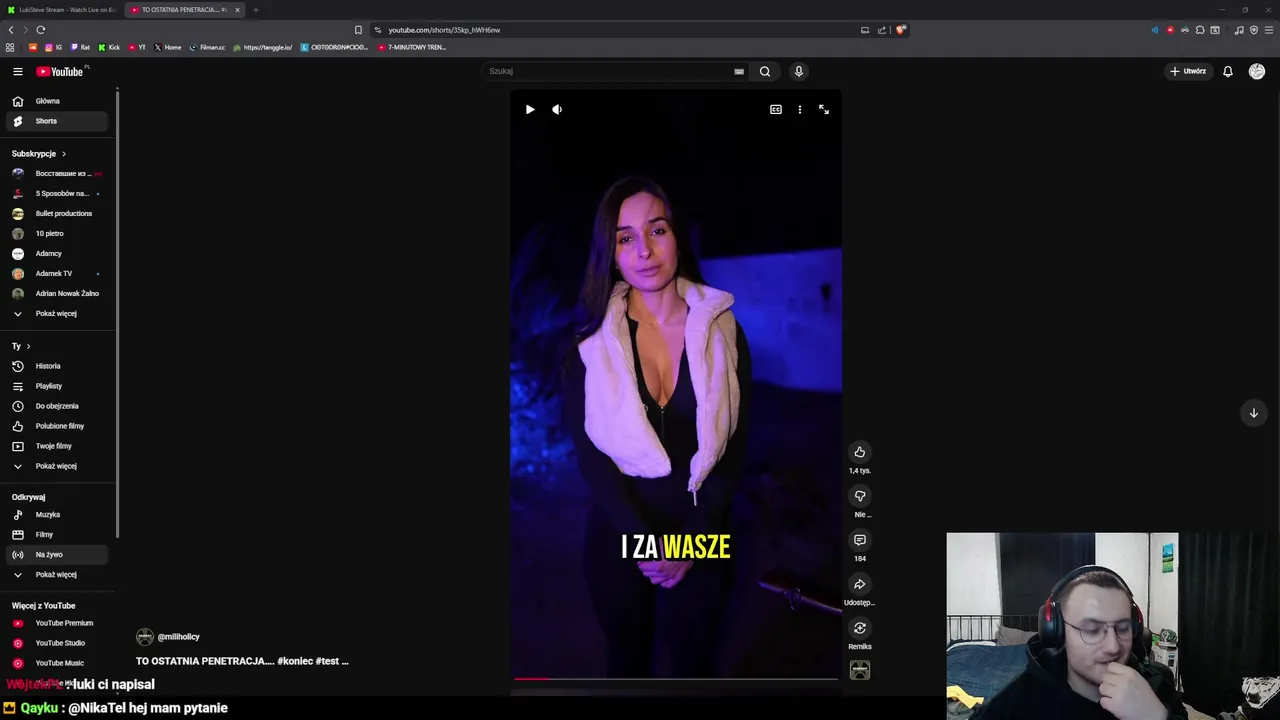
Task: Reload the page
Action: [x=40, y=30]
